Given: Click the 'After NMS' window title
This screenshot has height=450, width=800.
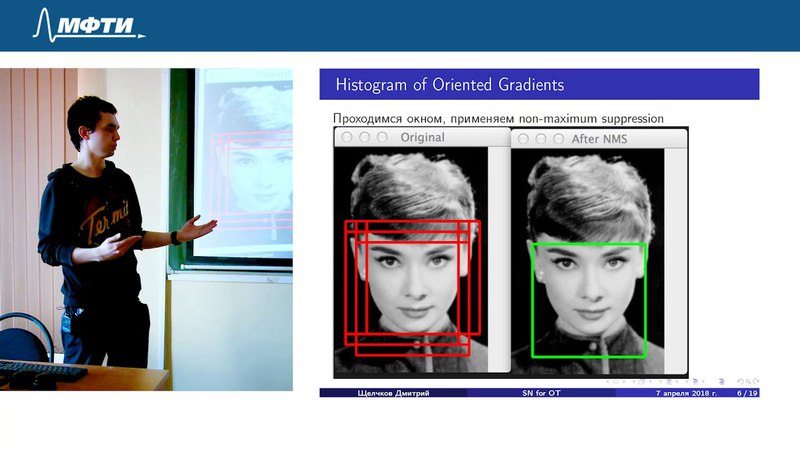Looking at the screenshot, I should (599, 139).
